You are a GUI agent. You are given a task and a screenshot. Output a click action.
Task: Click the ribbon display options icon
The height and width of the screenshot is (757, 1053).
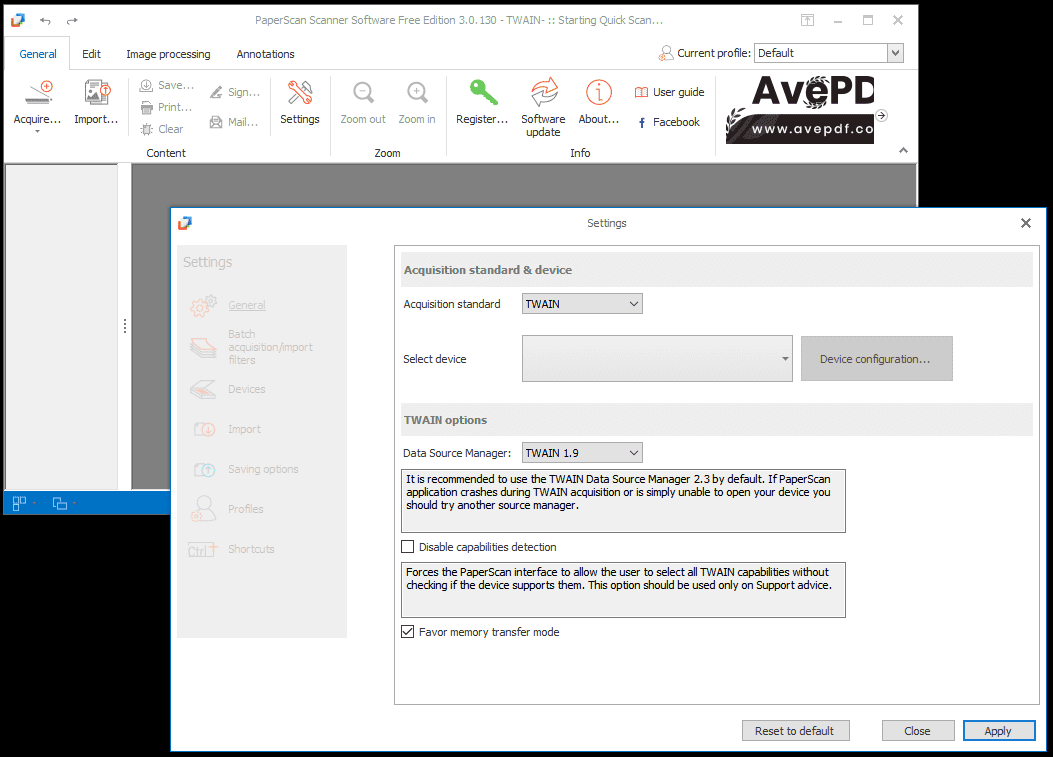coord(807,20)
